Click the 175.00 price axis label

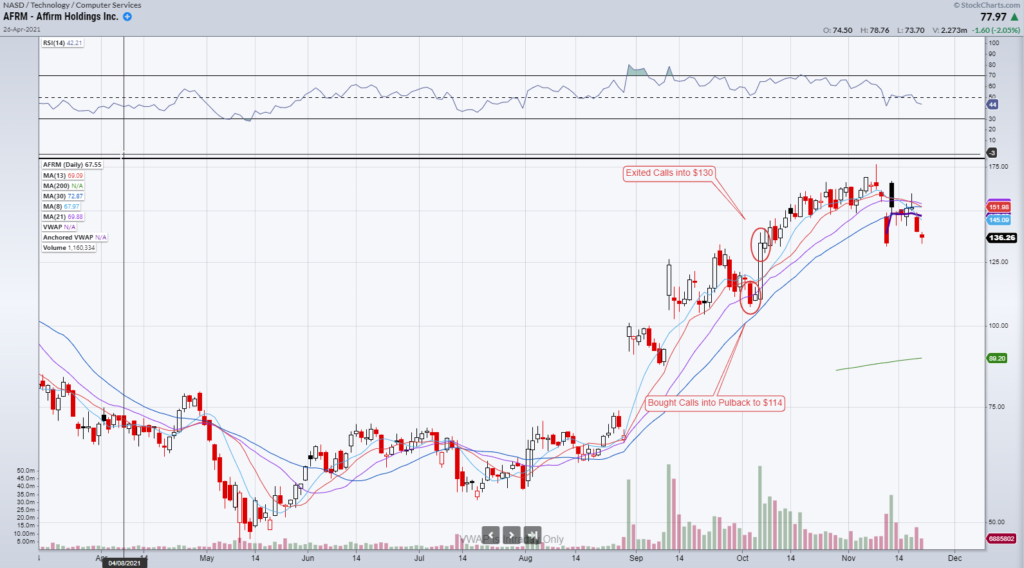[998, 167]
